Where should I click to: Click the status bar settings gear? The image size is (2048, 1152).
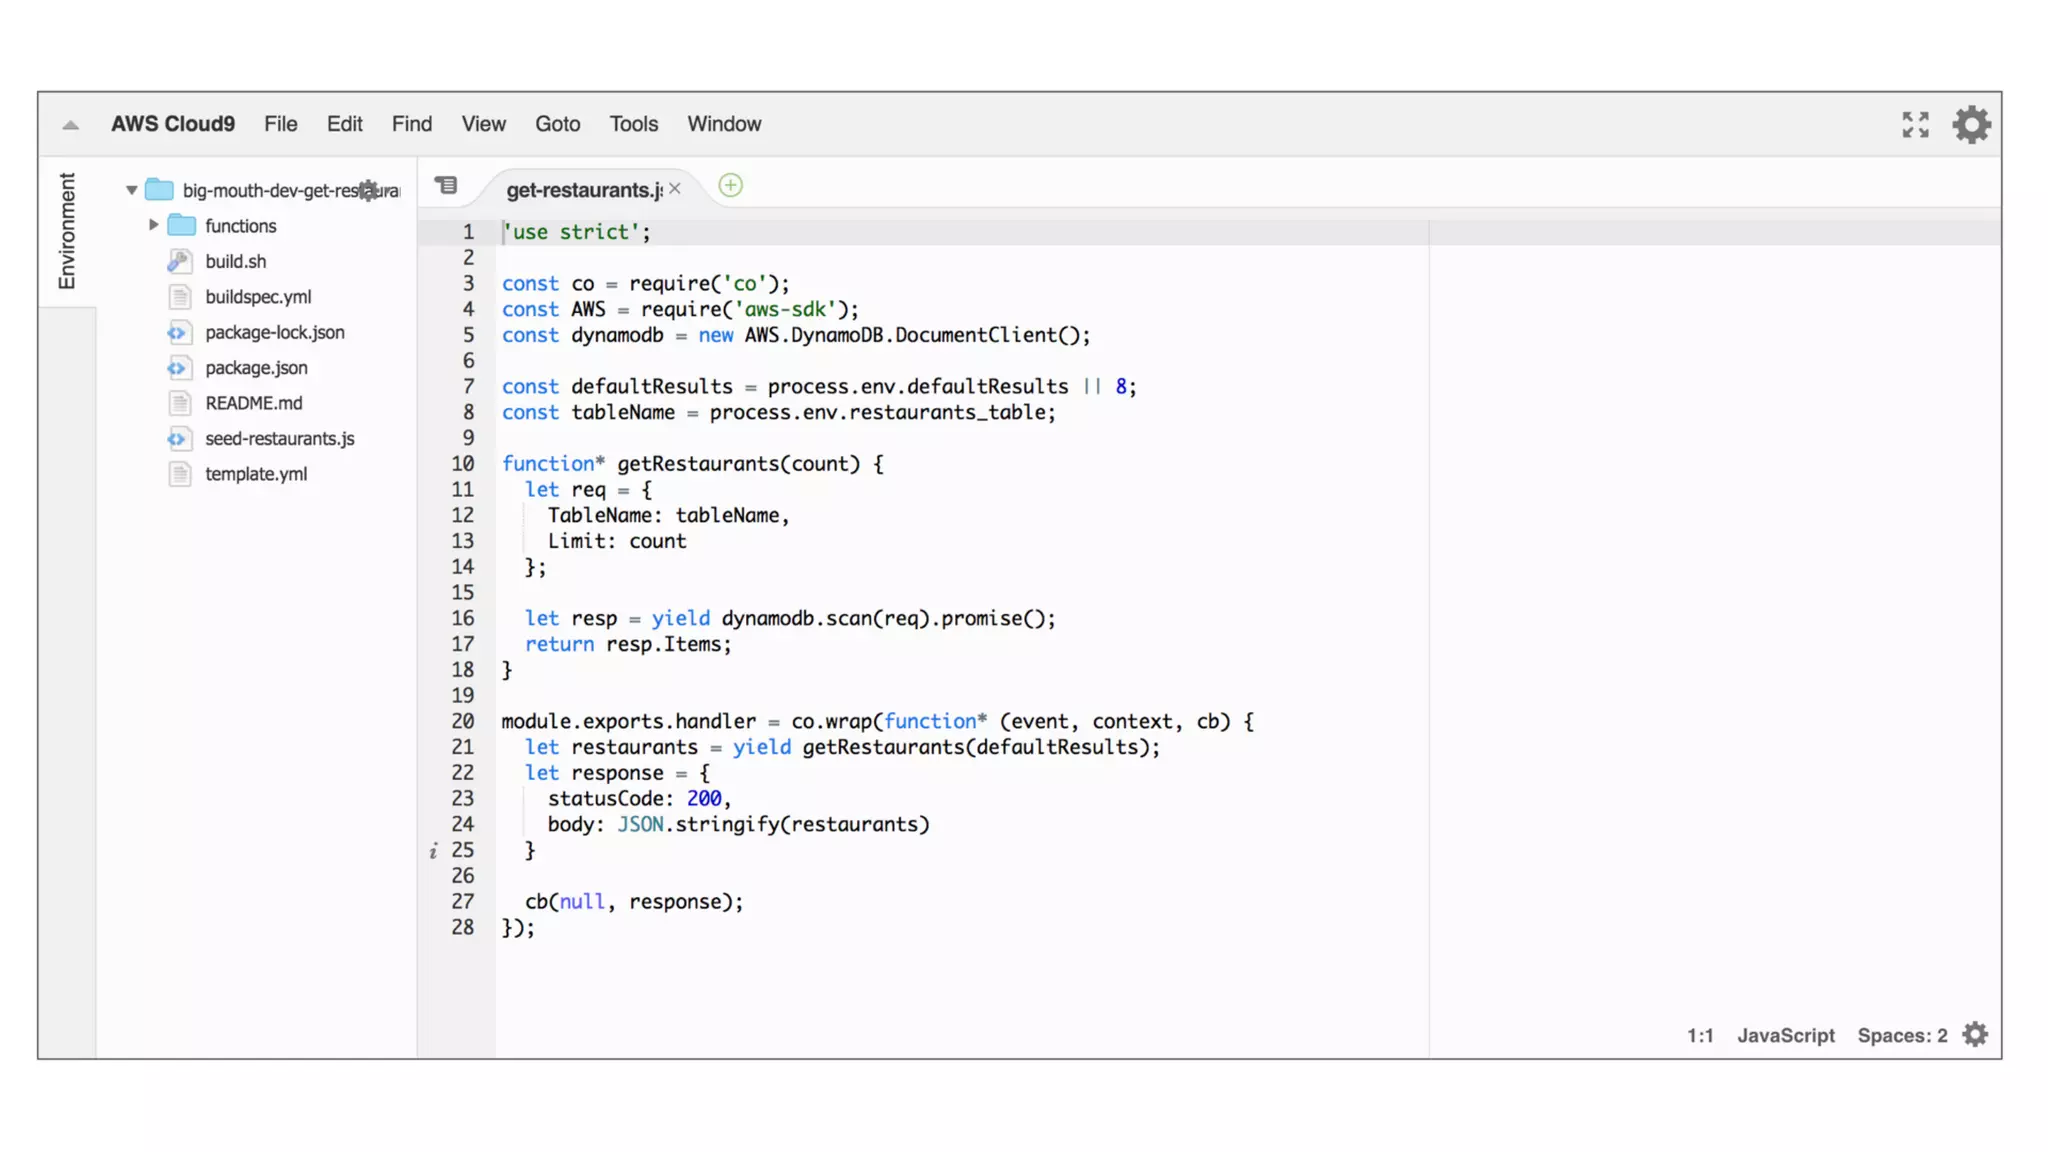(x=1975, y=1035)
